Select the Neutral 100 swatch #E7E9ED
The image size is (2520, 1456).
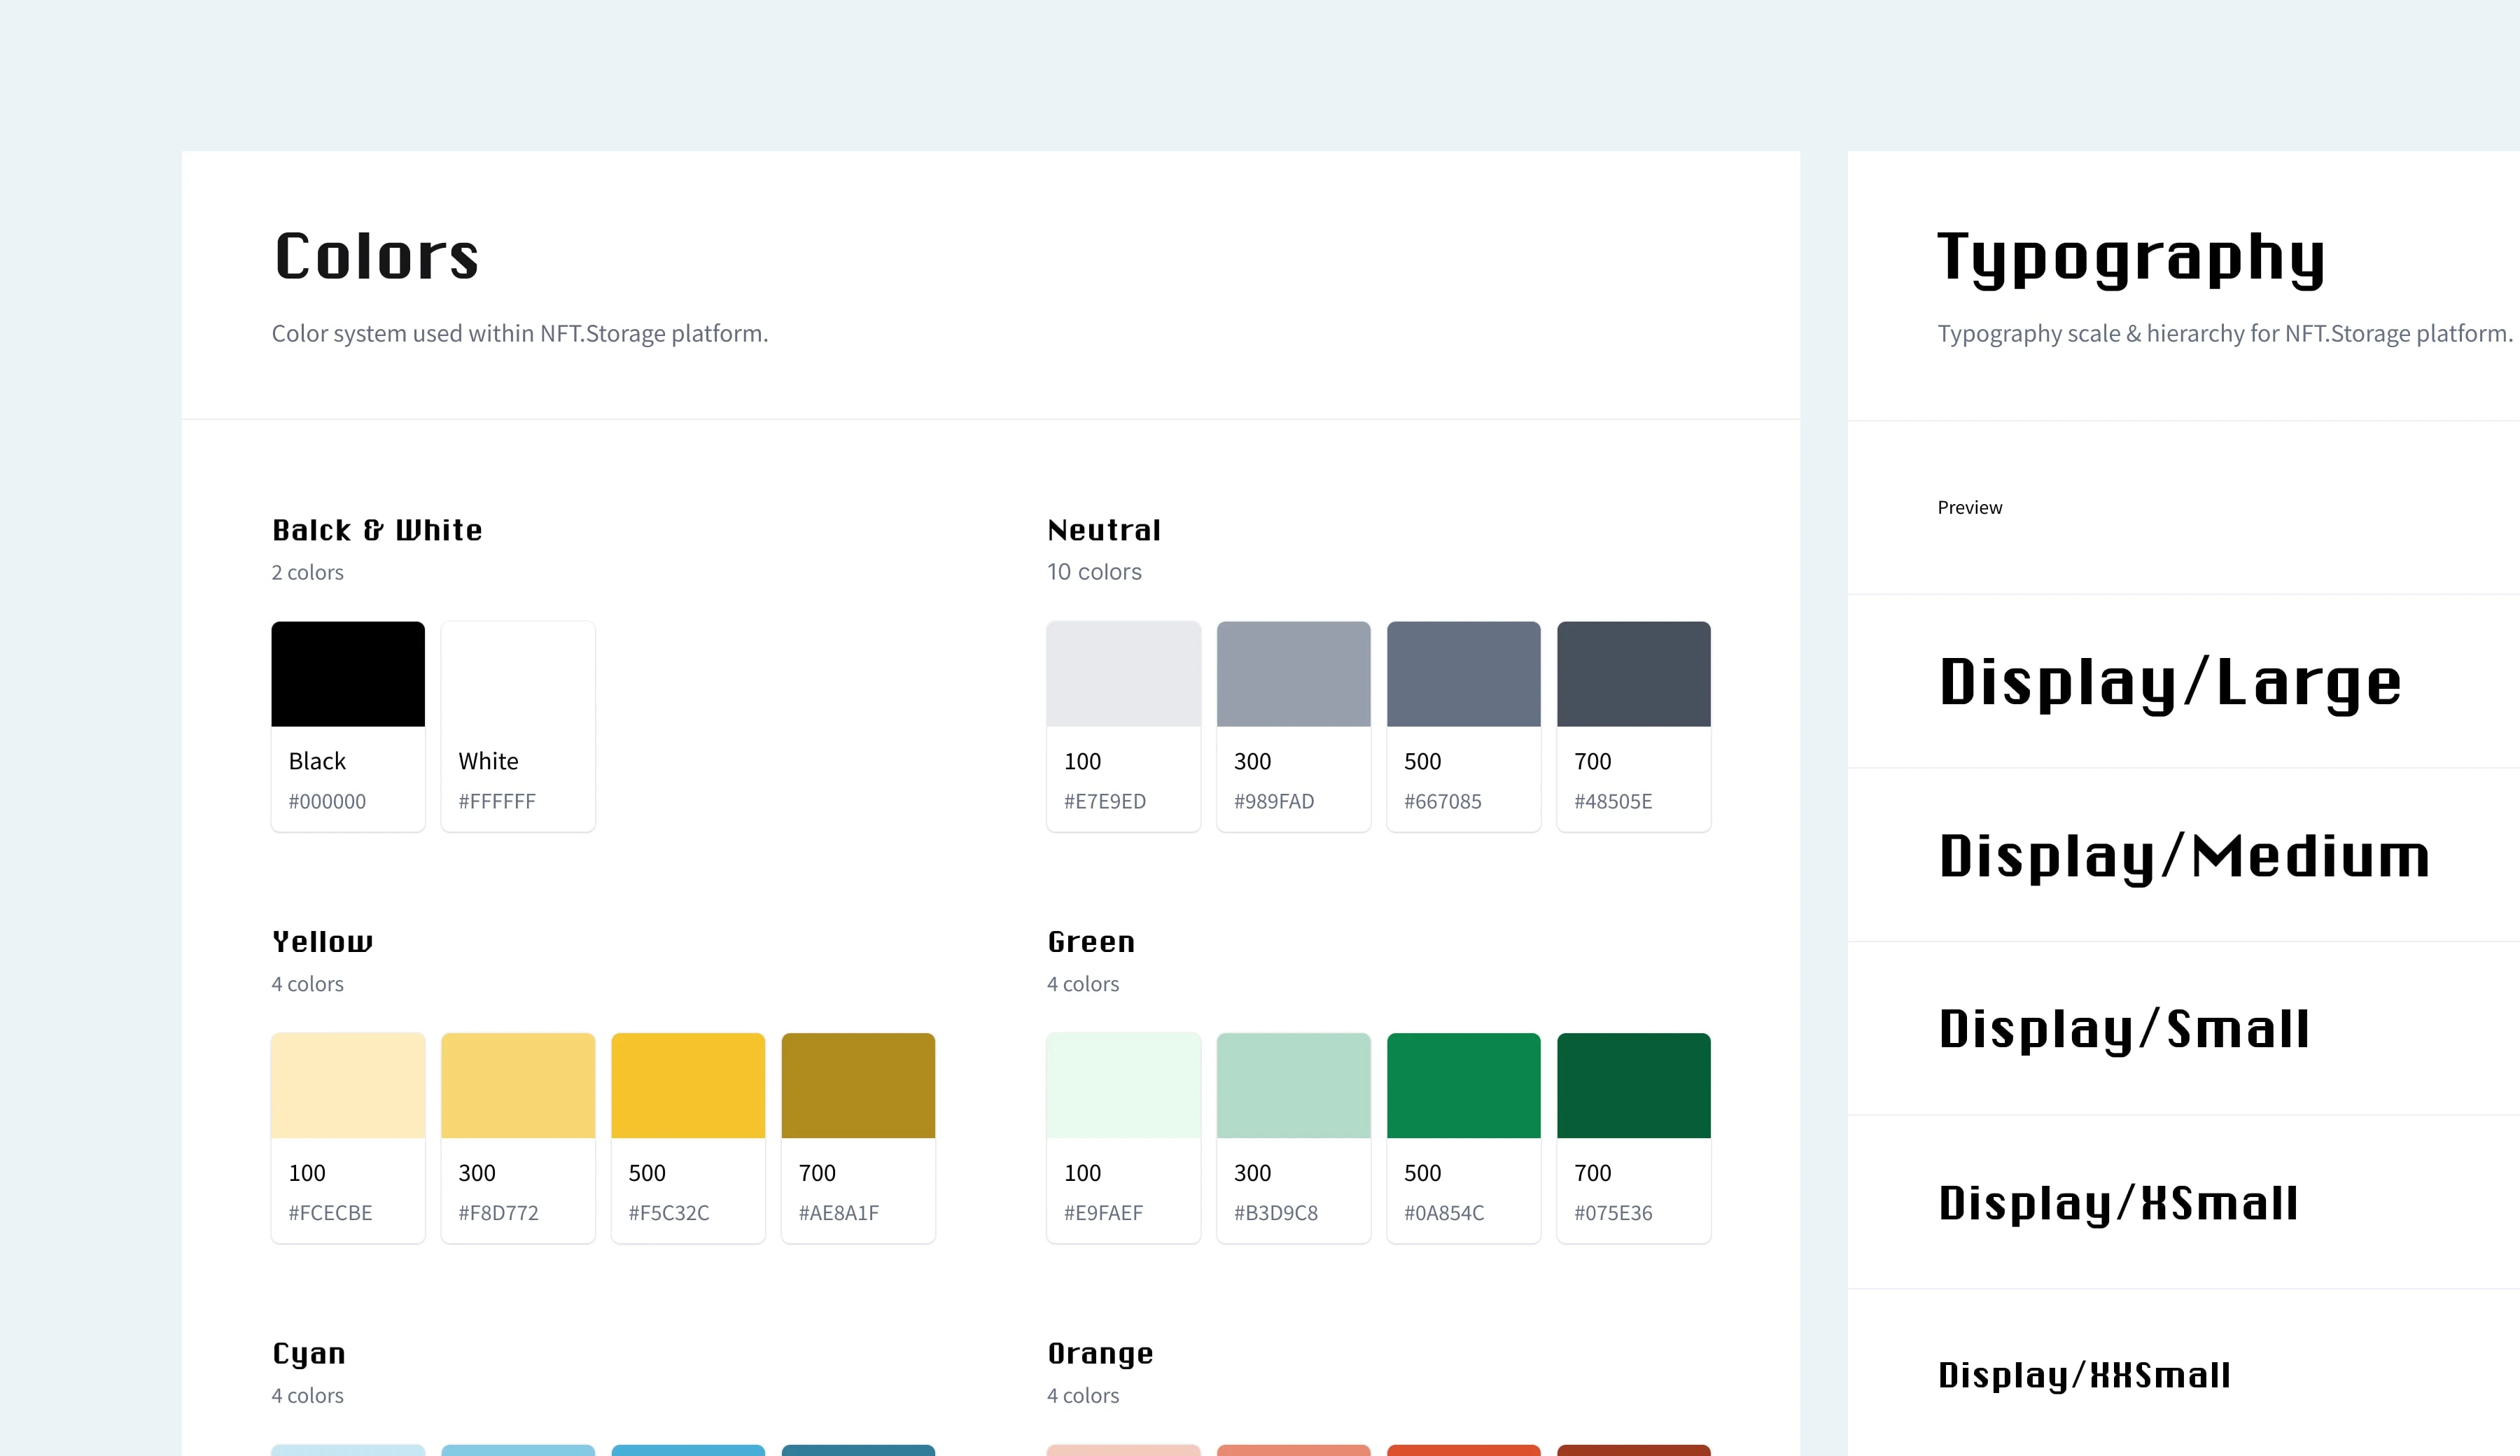pyautogui.click(x=1123, y=726)
